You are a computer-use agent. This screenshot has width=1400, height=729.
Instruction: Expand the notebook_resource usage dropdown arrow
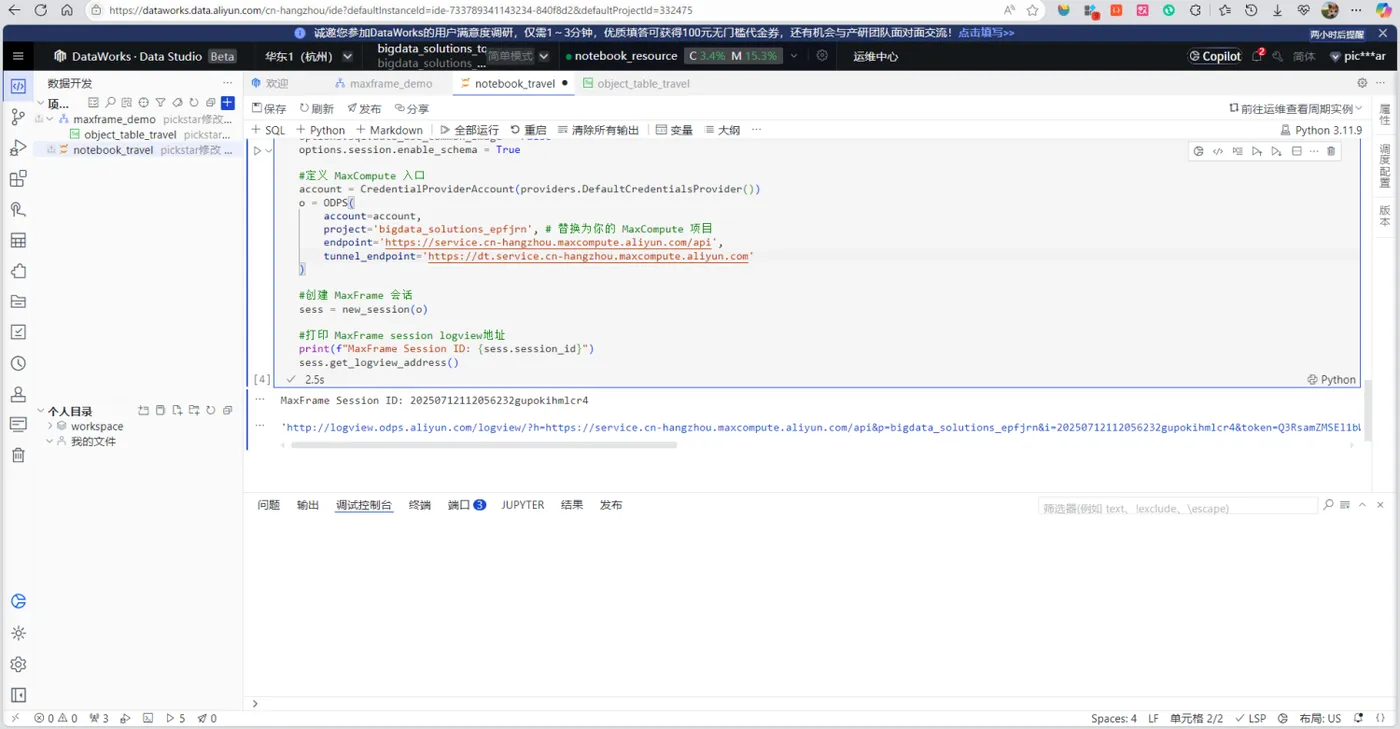point(795,56)
